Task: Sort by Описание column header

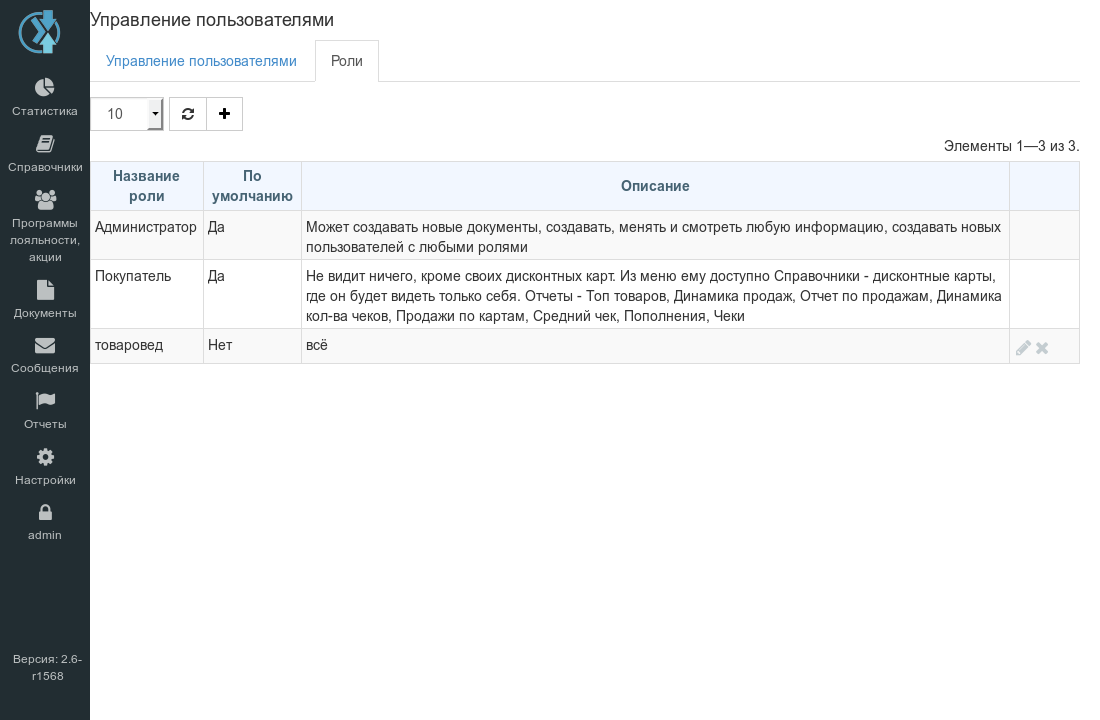Action: point(655,186)
